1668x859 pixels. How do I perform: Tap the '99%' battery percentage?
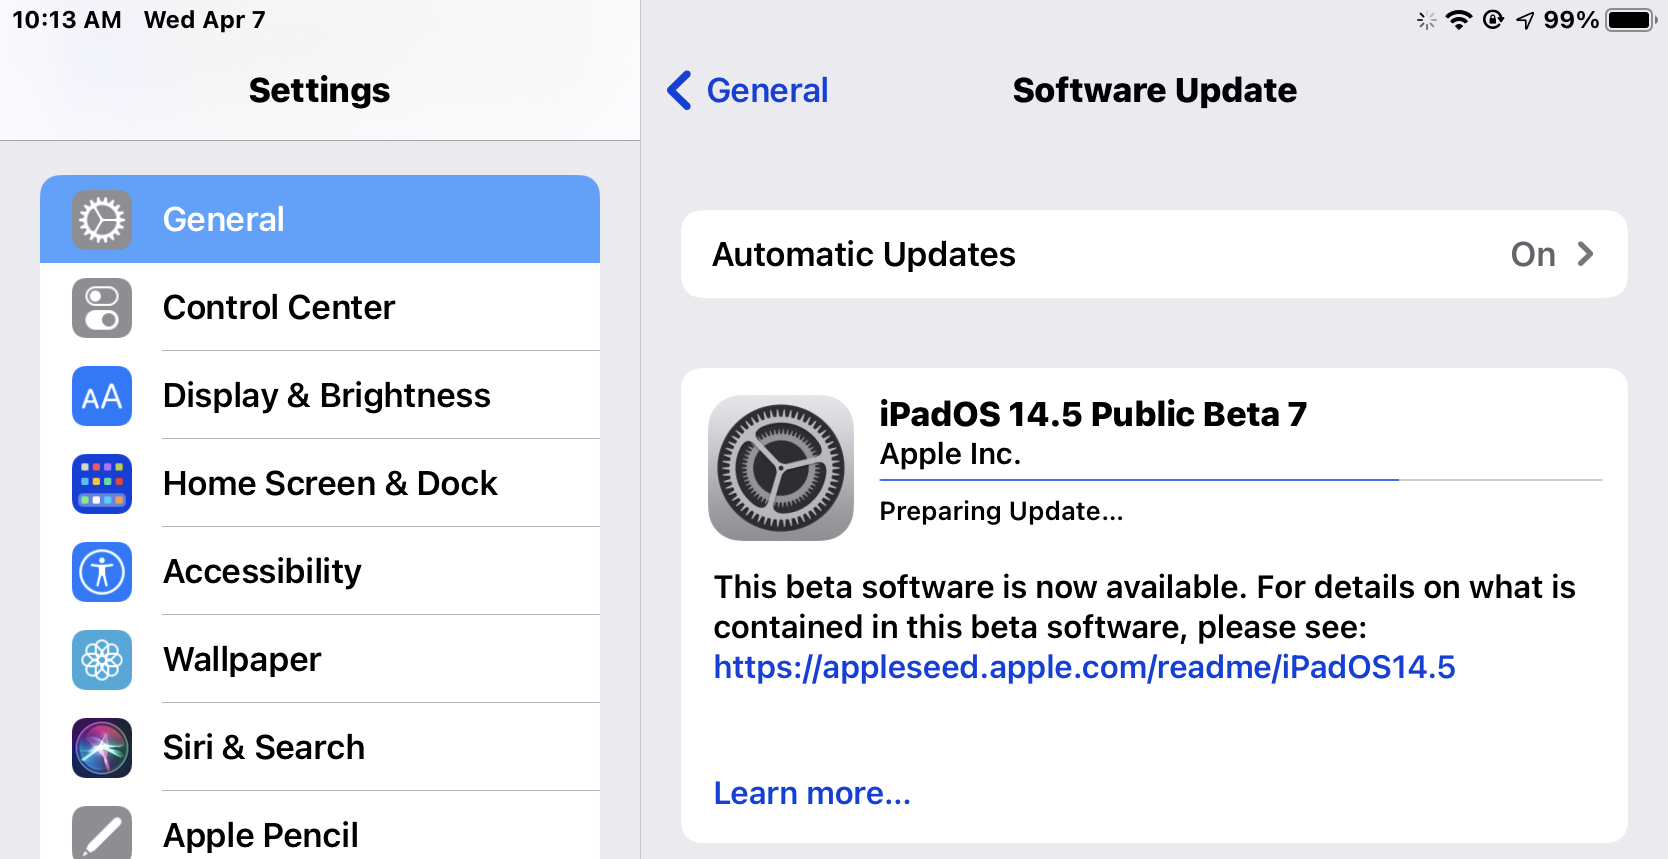(1571, 20)
